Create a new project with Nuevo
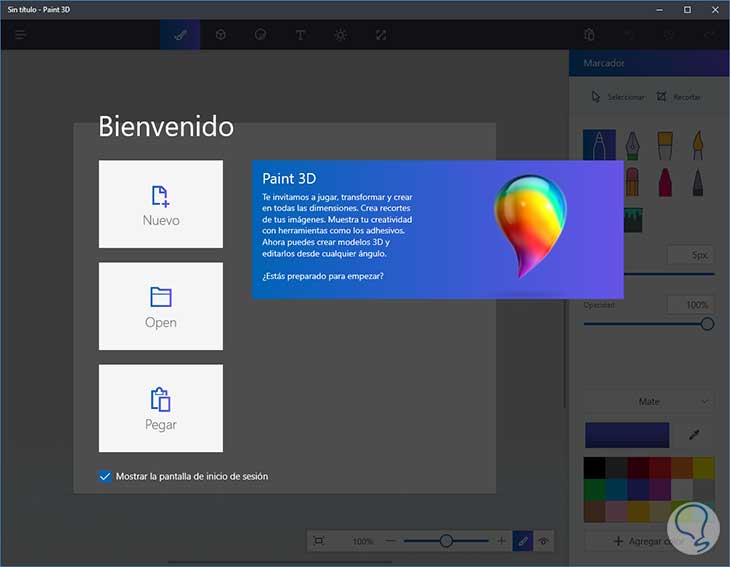Screen dimensions: 730x567 (x=161, y=204)
